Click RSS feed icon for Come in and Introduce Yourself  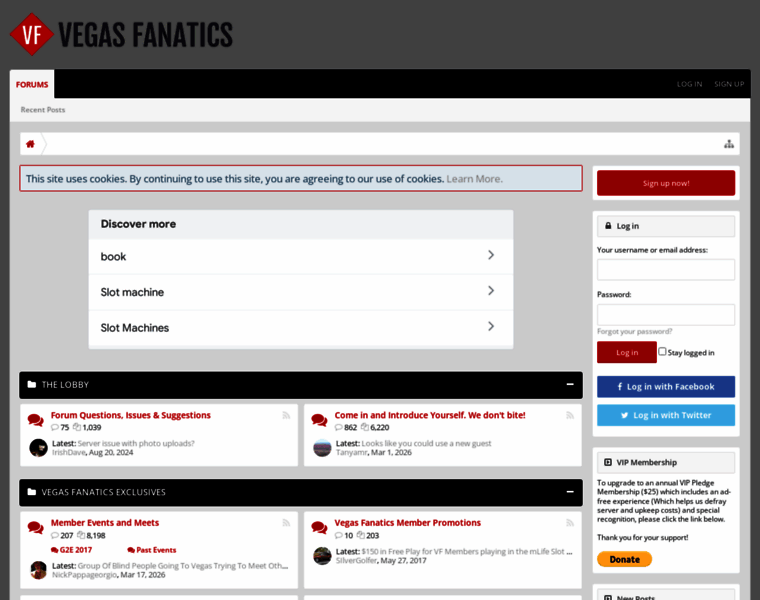[570, 415]
